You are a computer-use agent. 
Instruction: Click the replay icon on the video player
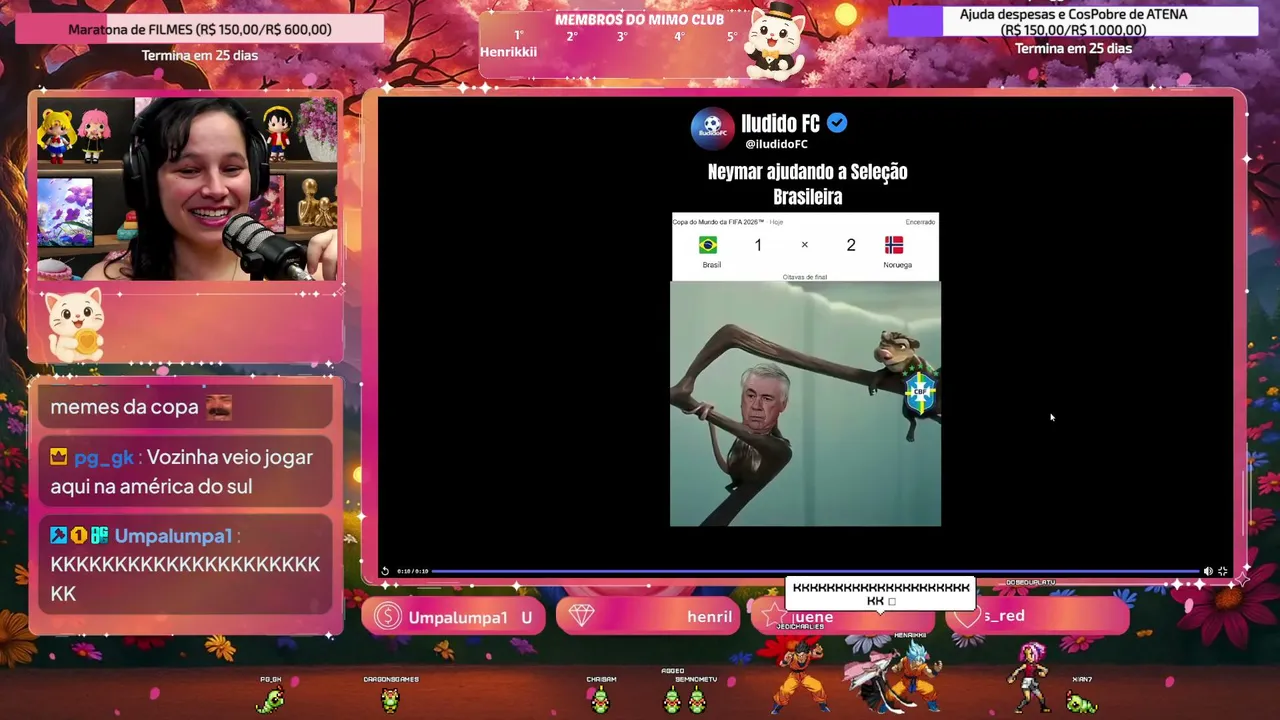[x=385, y=571]
